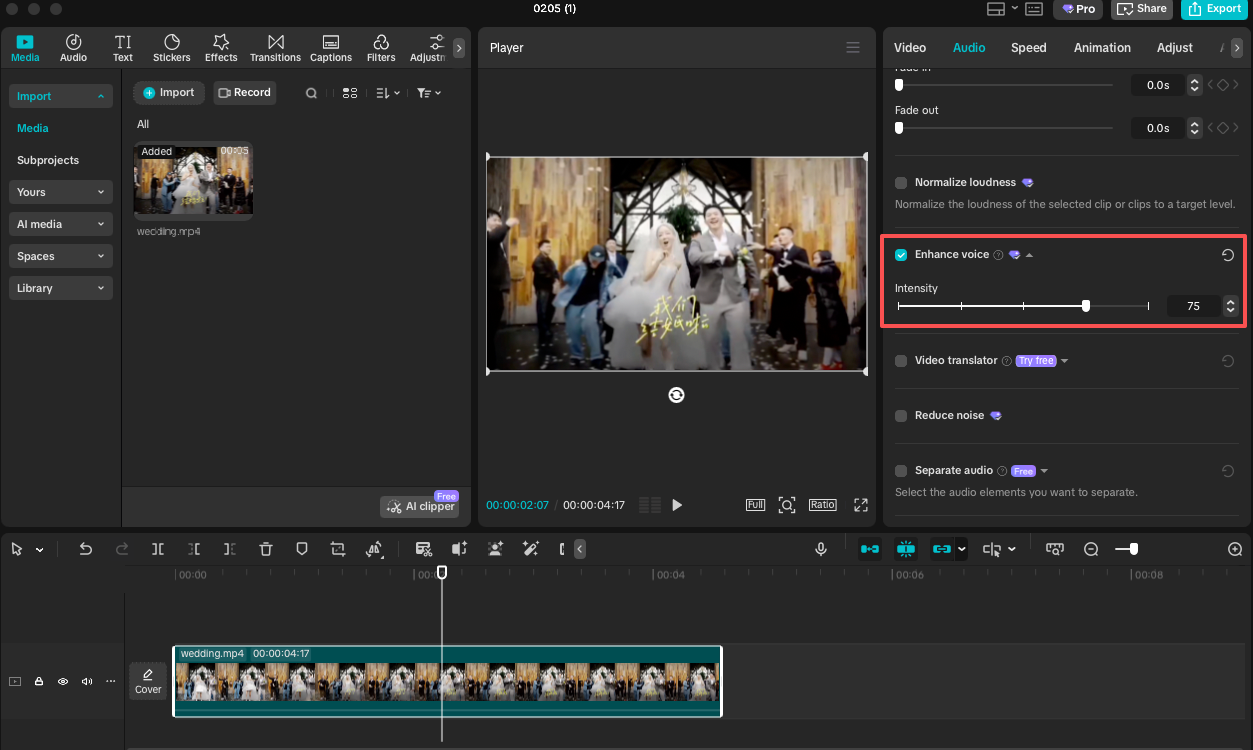
Task: Switch to the Animation tab
Action: pos(1102,48)
